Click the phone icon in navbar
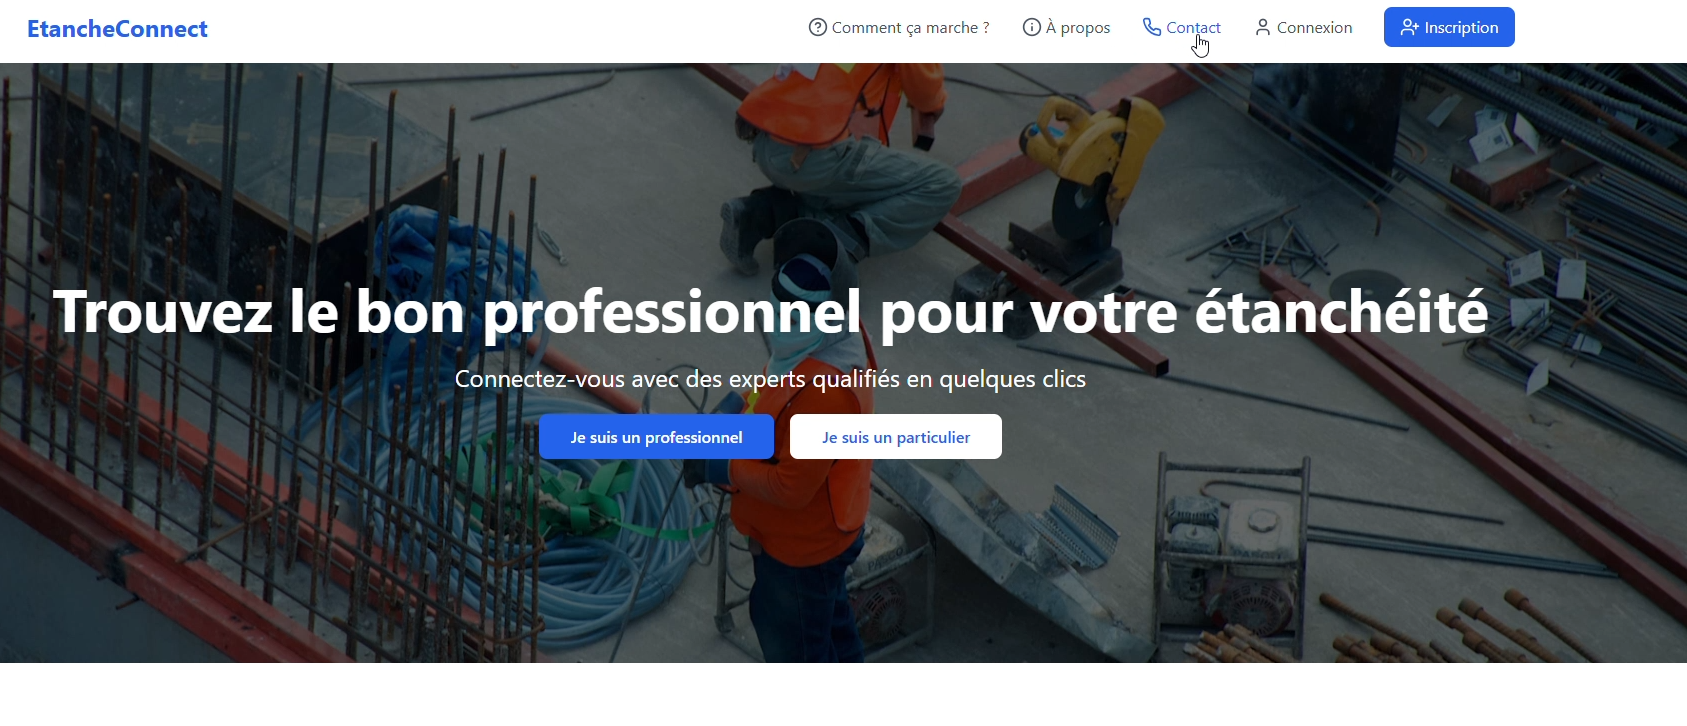Image resolution: width=1687 pixels, height=726 pixels. coord(1152,27)
